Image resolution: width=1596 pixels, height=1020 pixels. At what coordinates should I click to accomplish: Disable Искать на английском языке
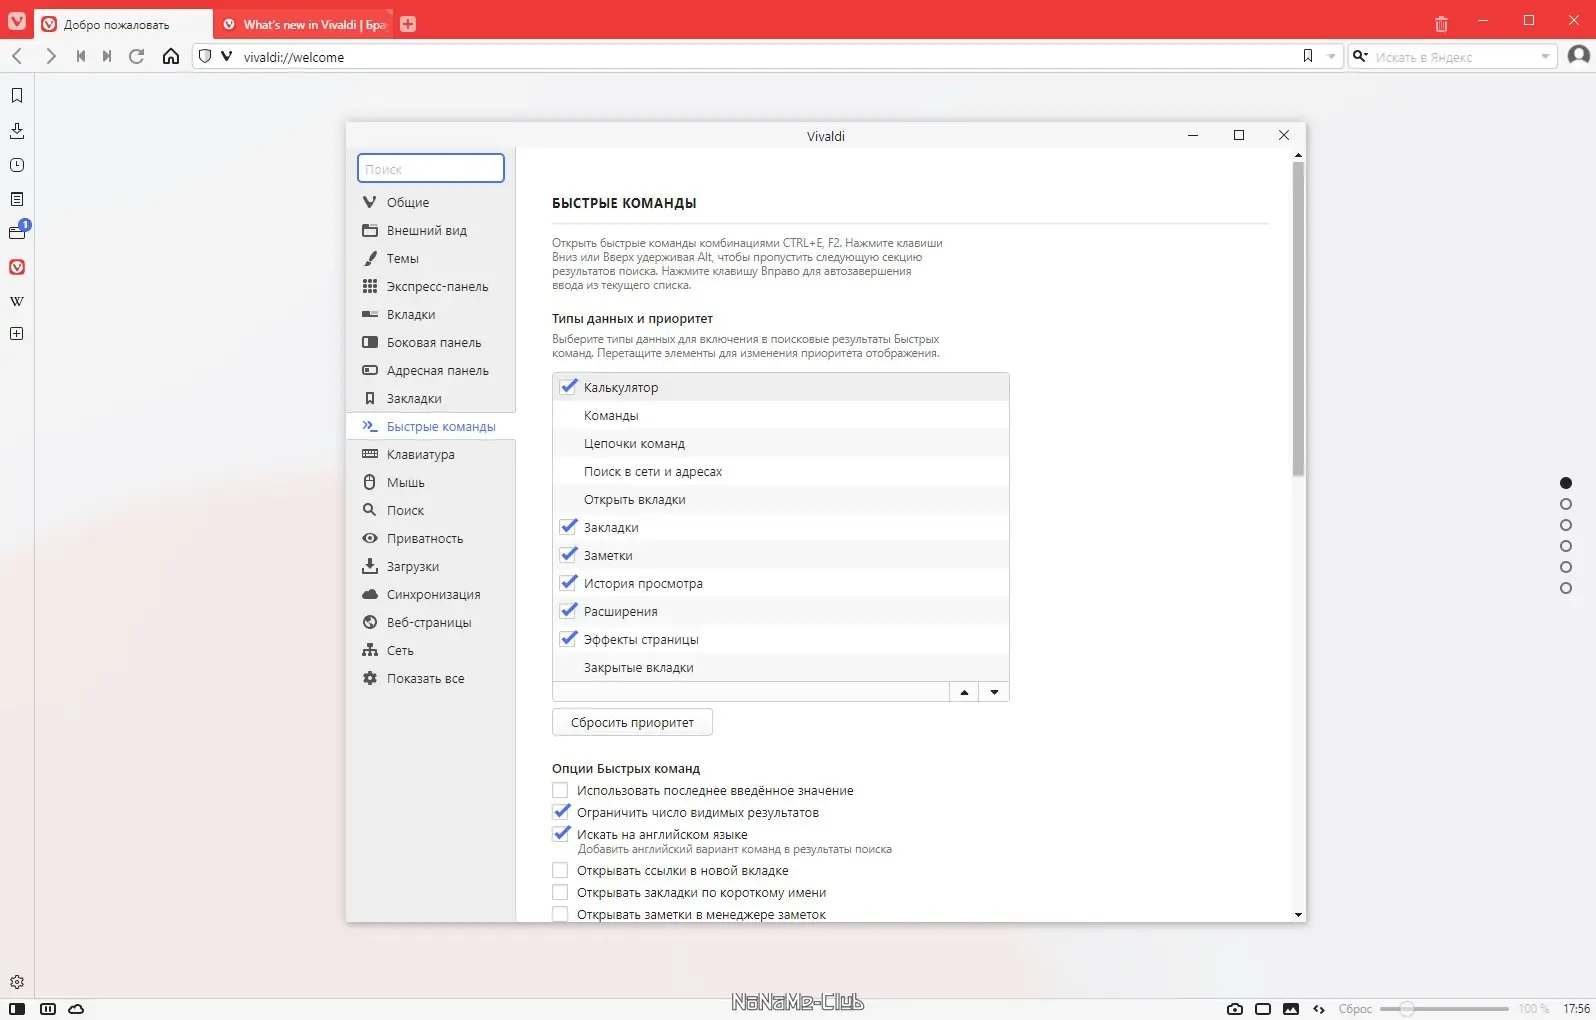[x=561, y=834]
